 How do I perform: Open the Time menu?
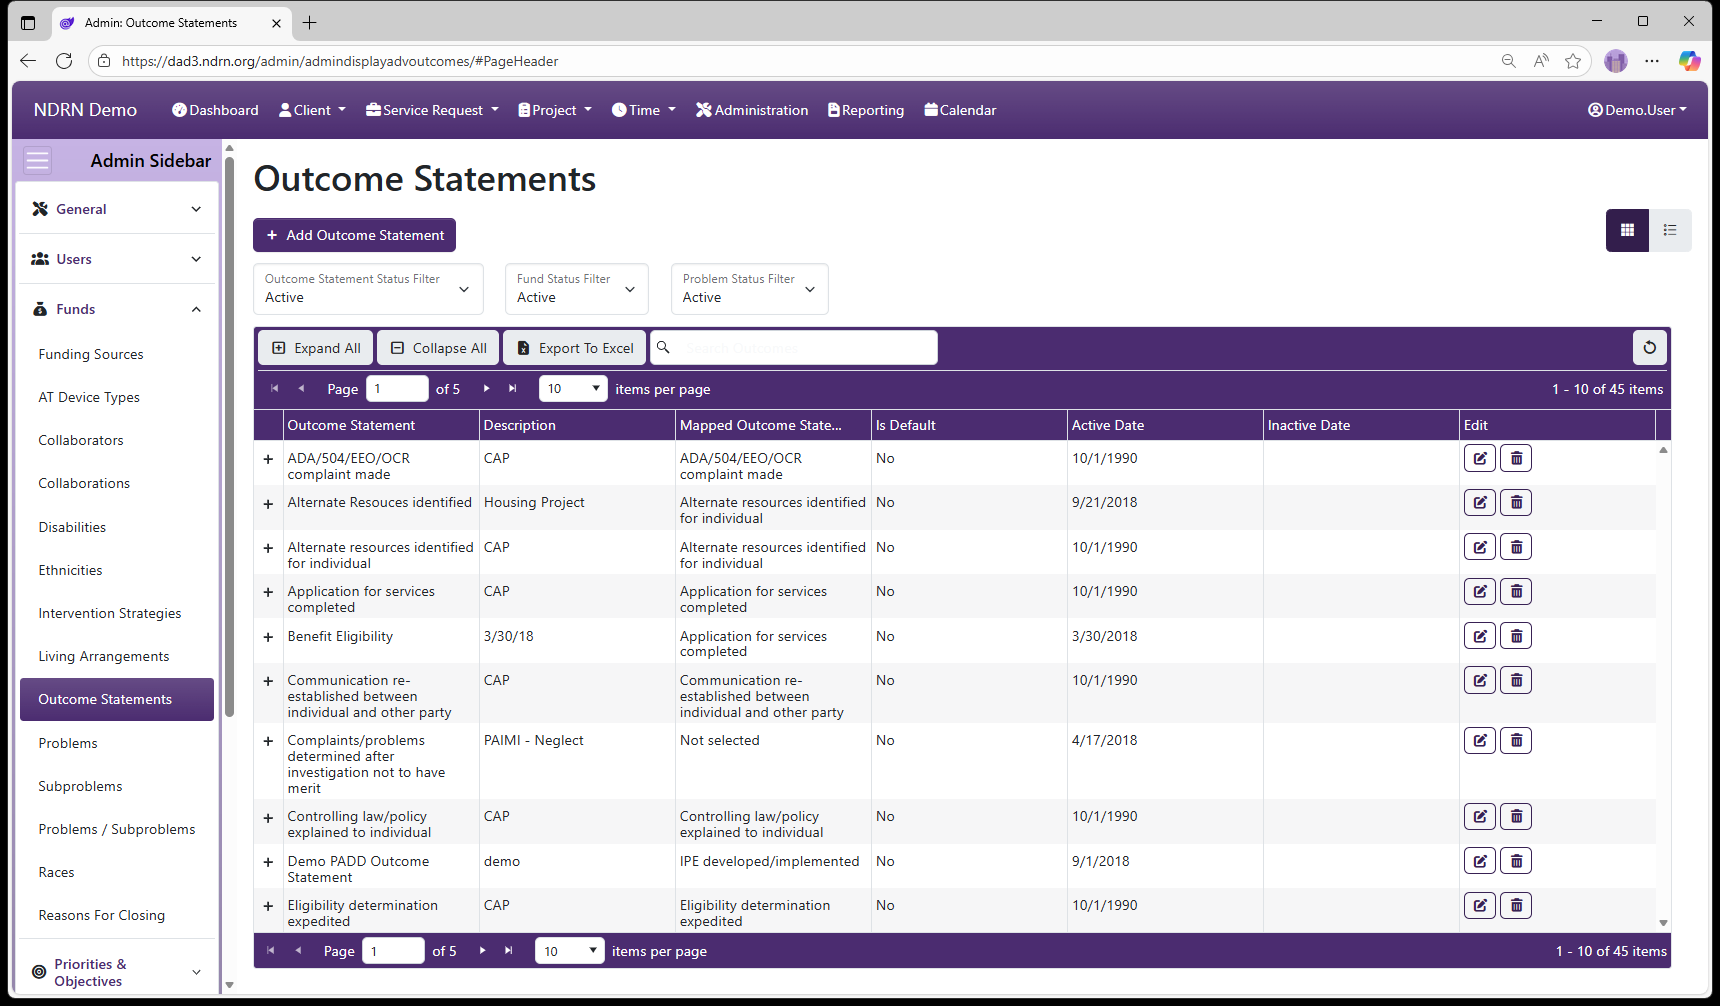point(644,110)
